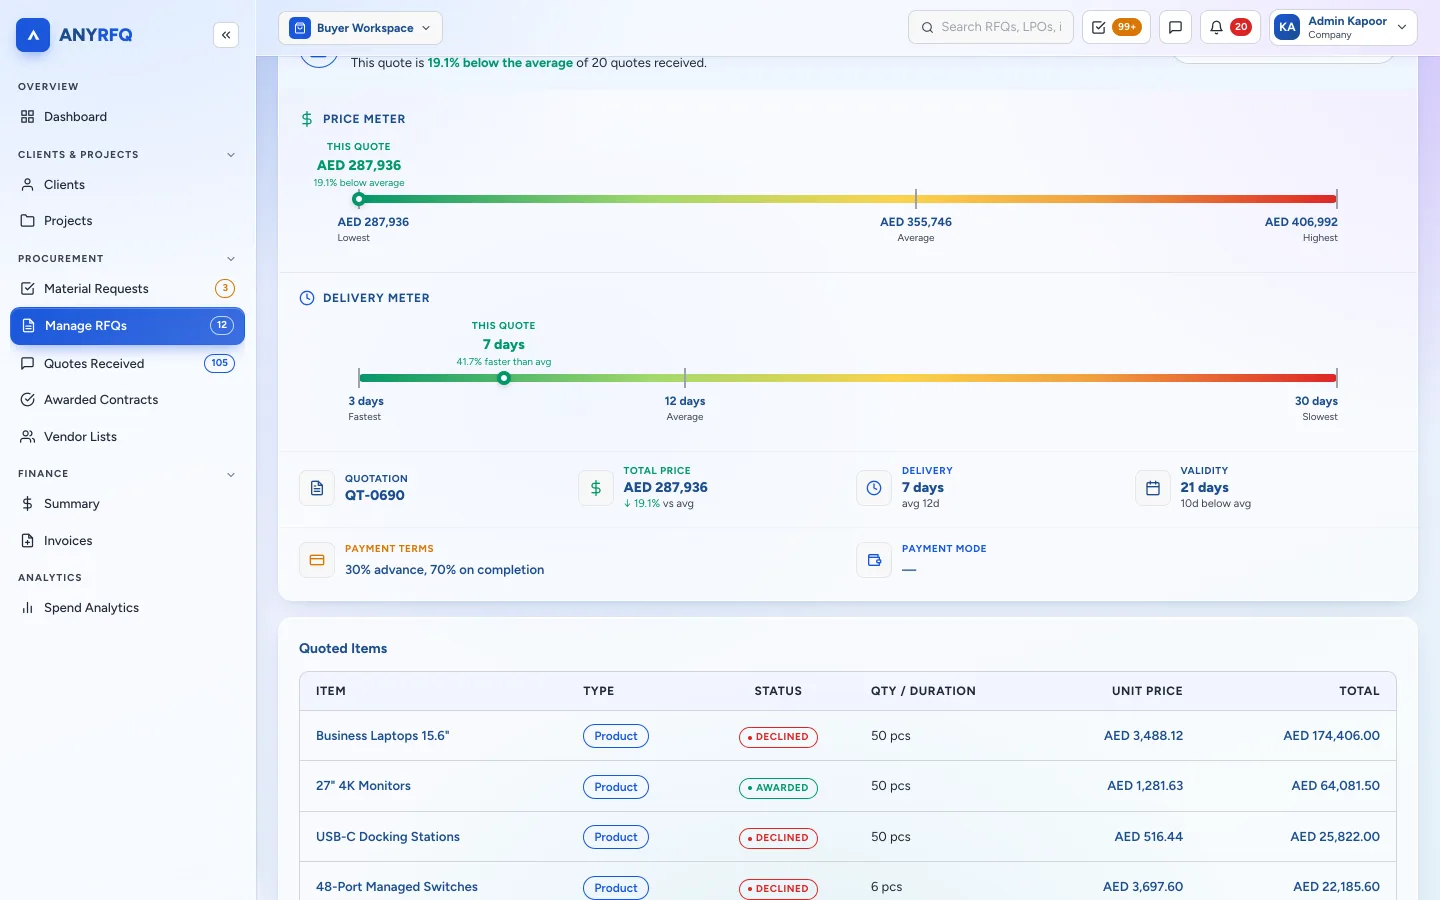1440x900 pixels.
Task: Collapse the sidebar with the double-chevron button
Action: pyautogui.click(x=226, y=35)
